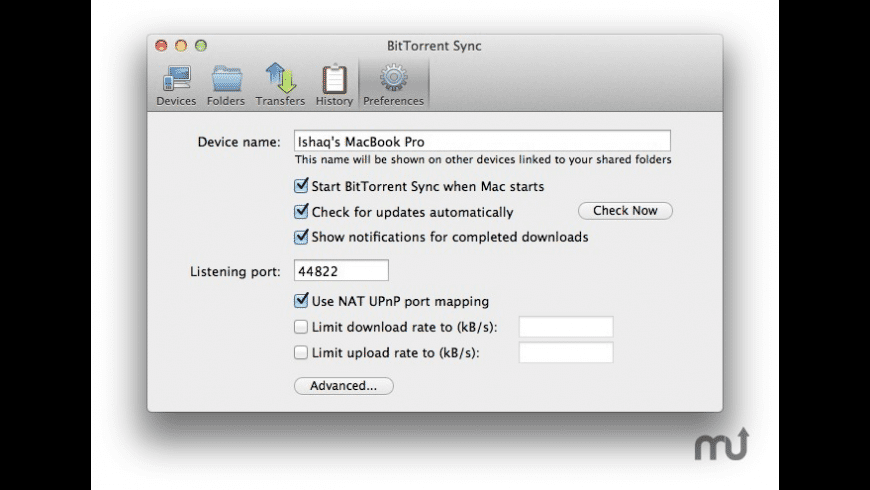This screenshot has height=490, width=870.
Task: Enable Limit download rate checkbox
Action: coord(301,327)
